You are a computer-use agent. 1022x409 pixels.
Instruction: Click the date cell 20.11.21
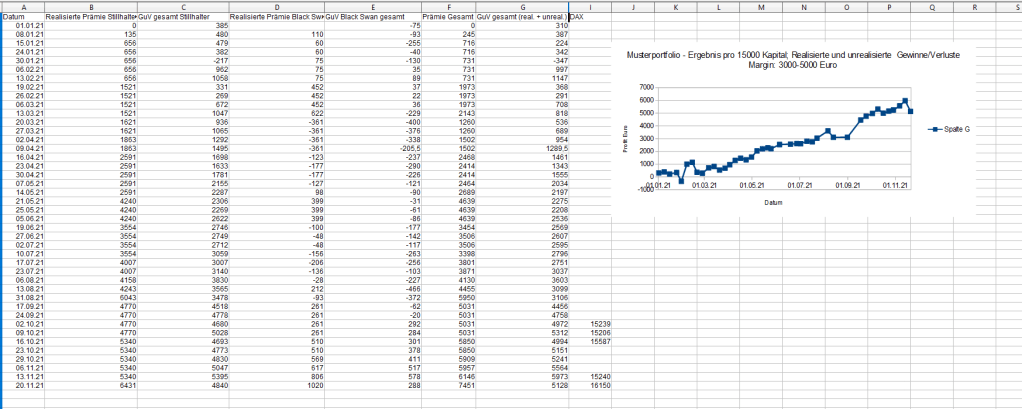click(22, 384)
